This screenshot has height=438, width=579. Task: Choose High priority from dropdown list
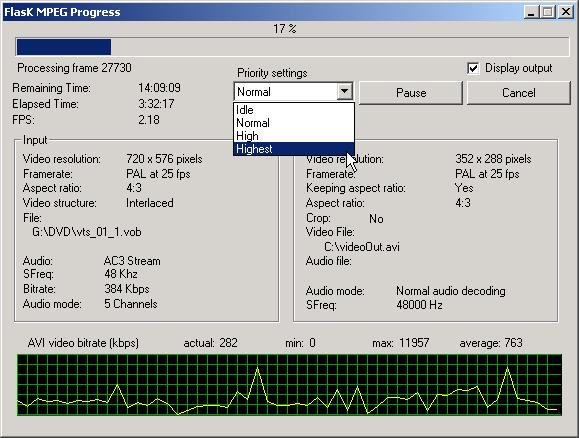[x=294, y=136]
